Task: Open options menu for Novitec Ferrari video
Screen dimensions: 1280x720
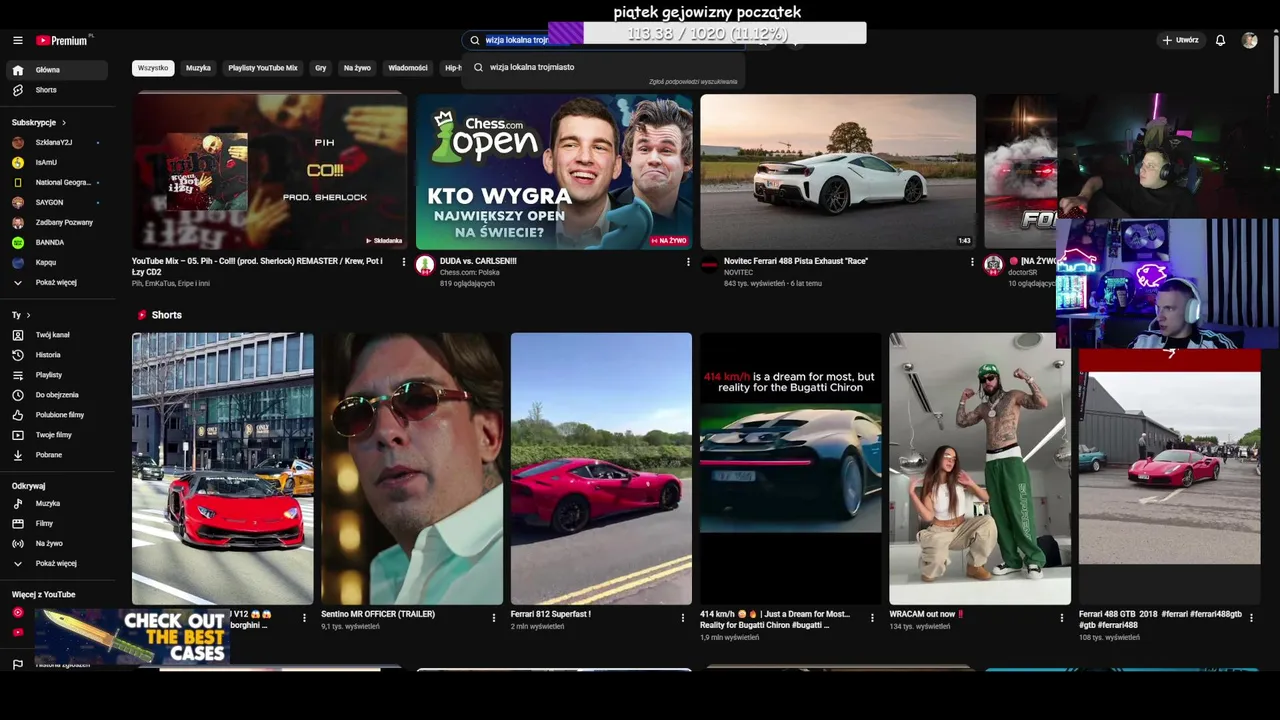Action: [972, 262]
